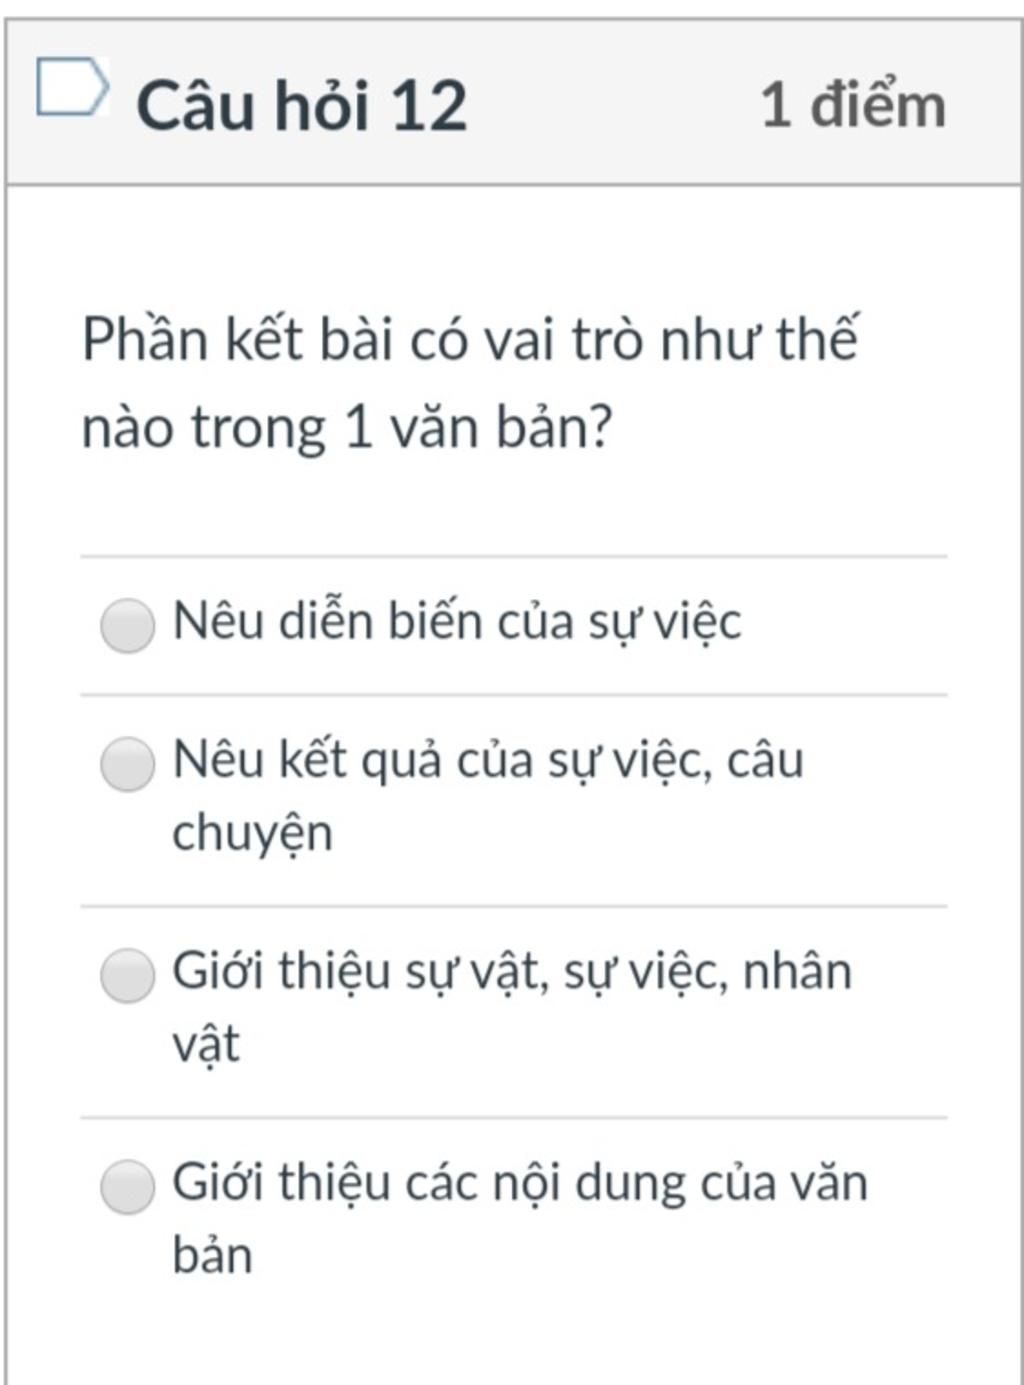
Task: Click the wrapped word "chuyện" in second answer
Action: tap(252, 833)
